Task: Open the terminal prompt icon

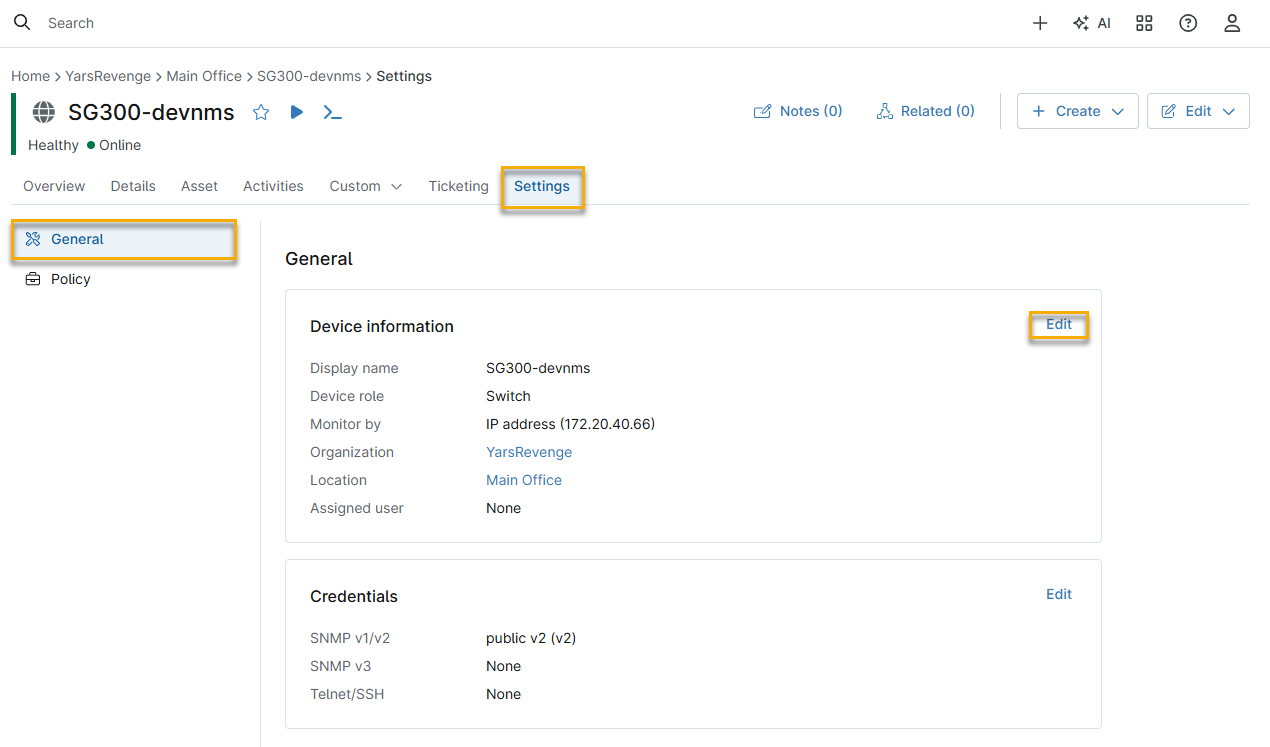Action: [332, 112]
